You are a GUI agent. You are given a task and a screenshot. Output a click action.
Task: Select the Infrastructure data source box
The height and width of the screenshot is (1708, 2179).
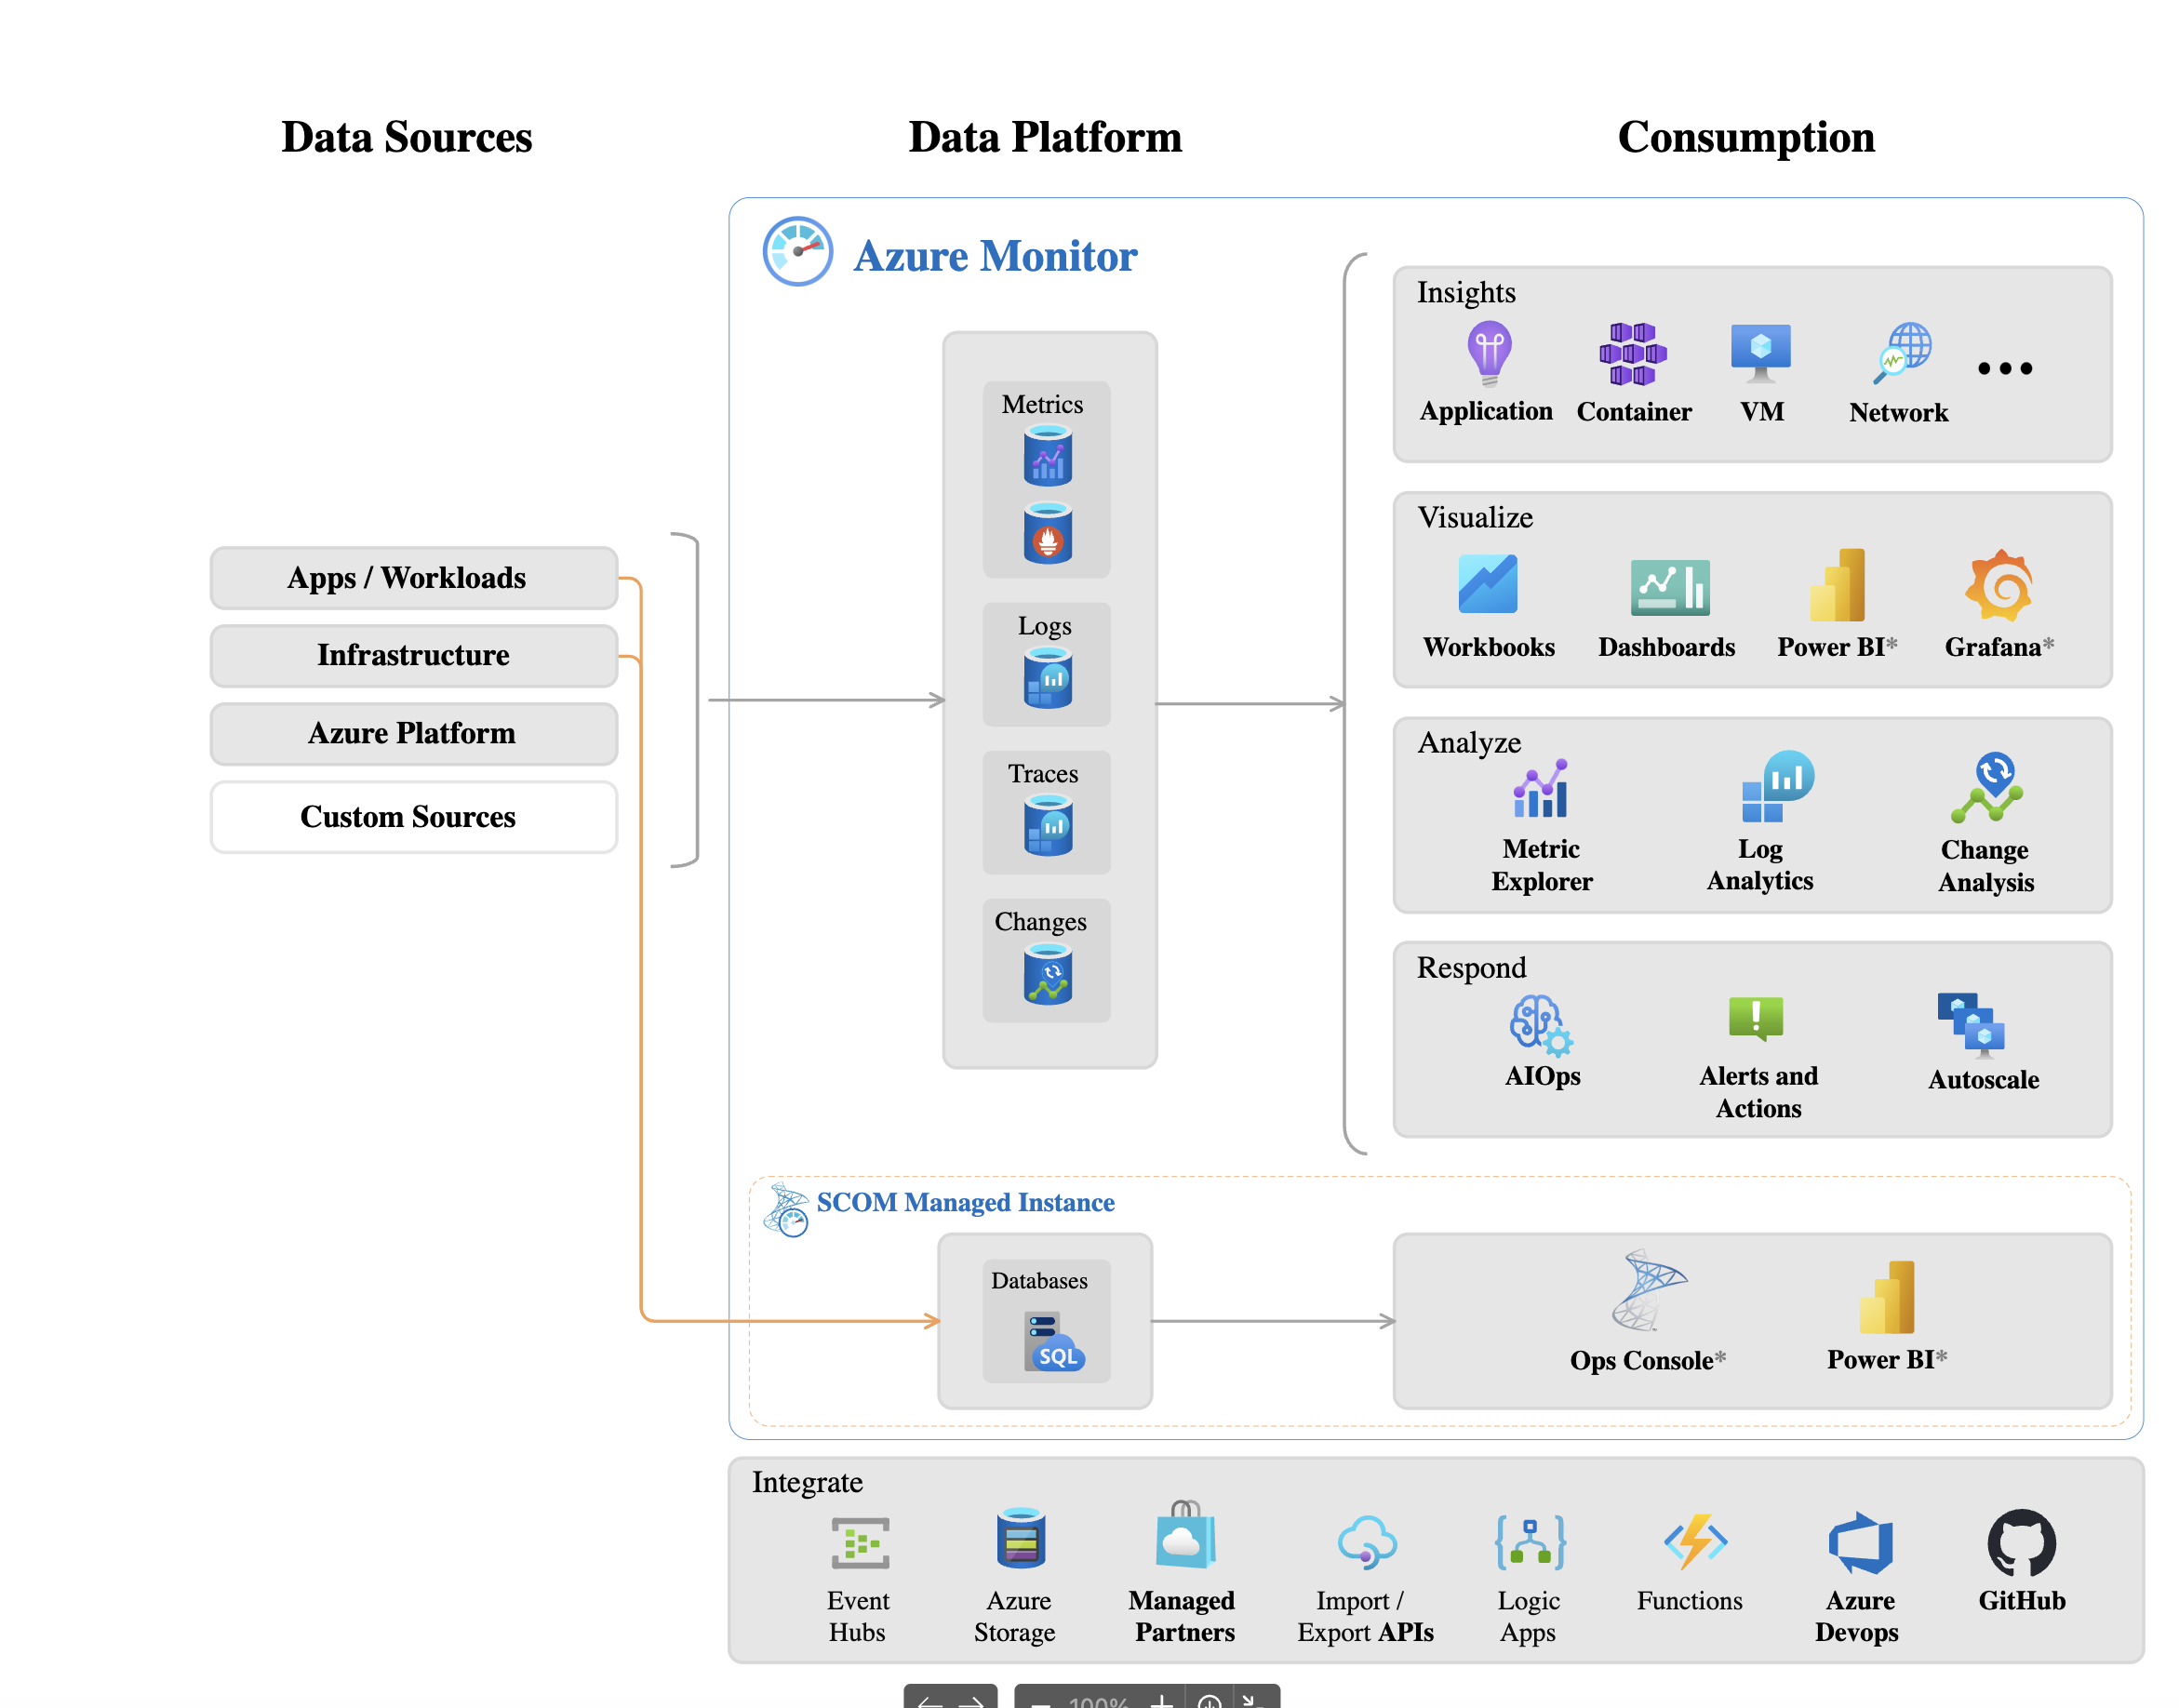413,655
